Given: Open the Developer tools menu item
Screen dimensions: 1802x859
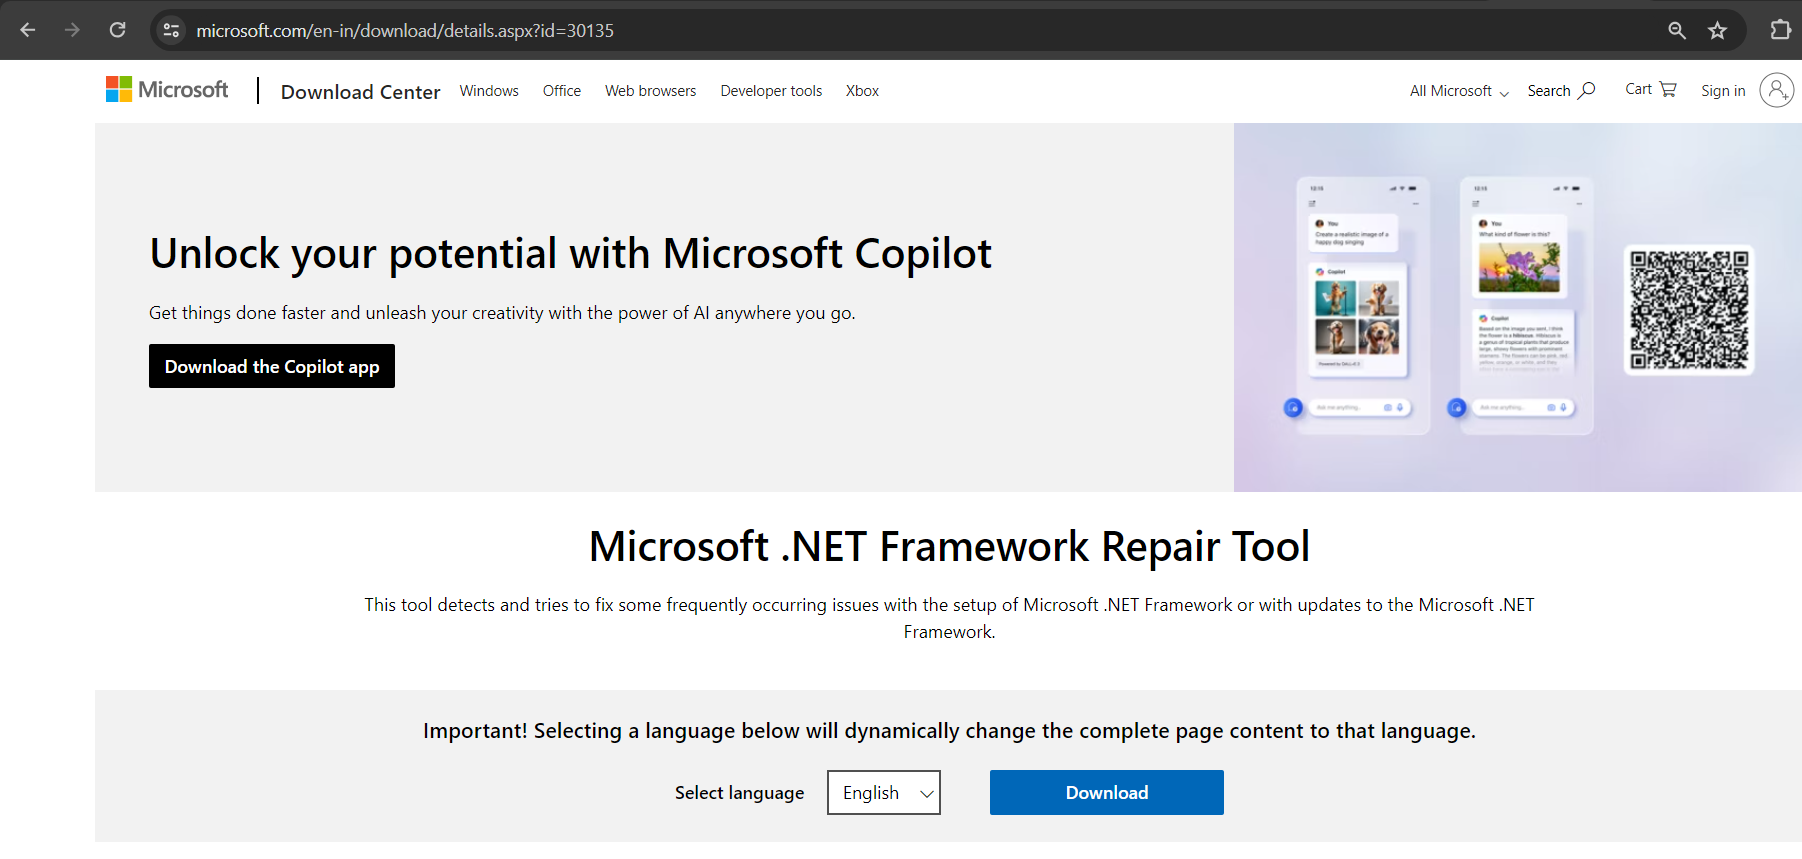Looking at the screenshot, I should coord(771,91).
